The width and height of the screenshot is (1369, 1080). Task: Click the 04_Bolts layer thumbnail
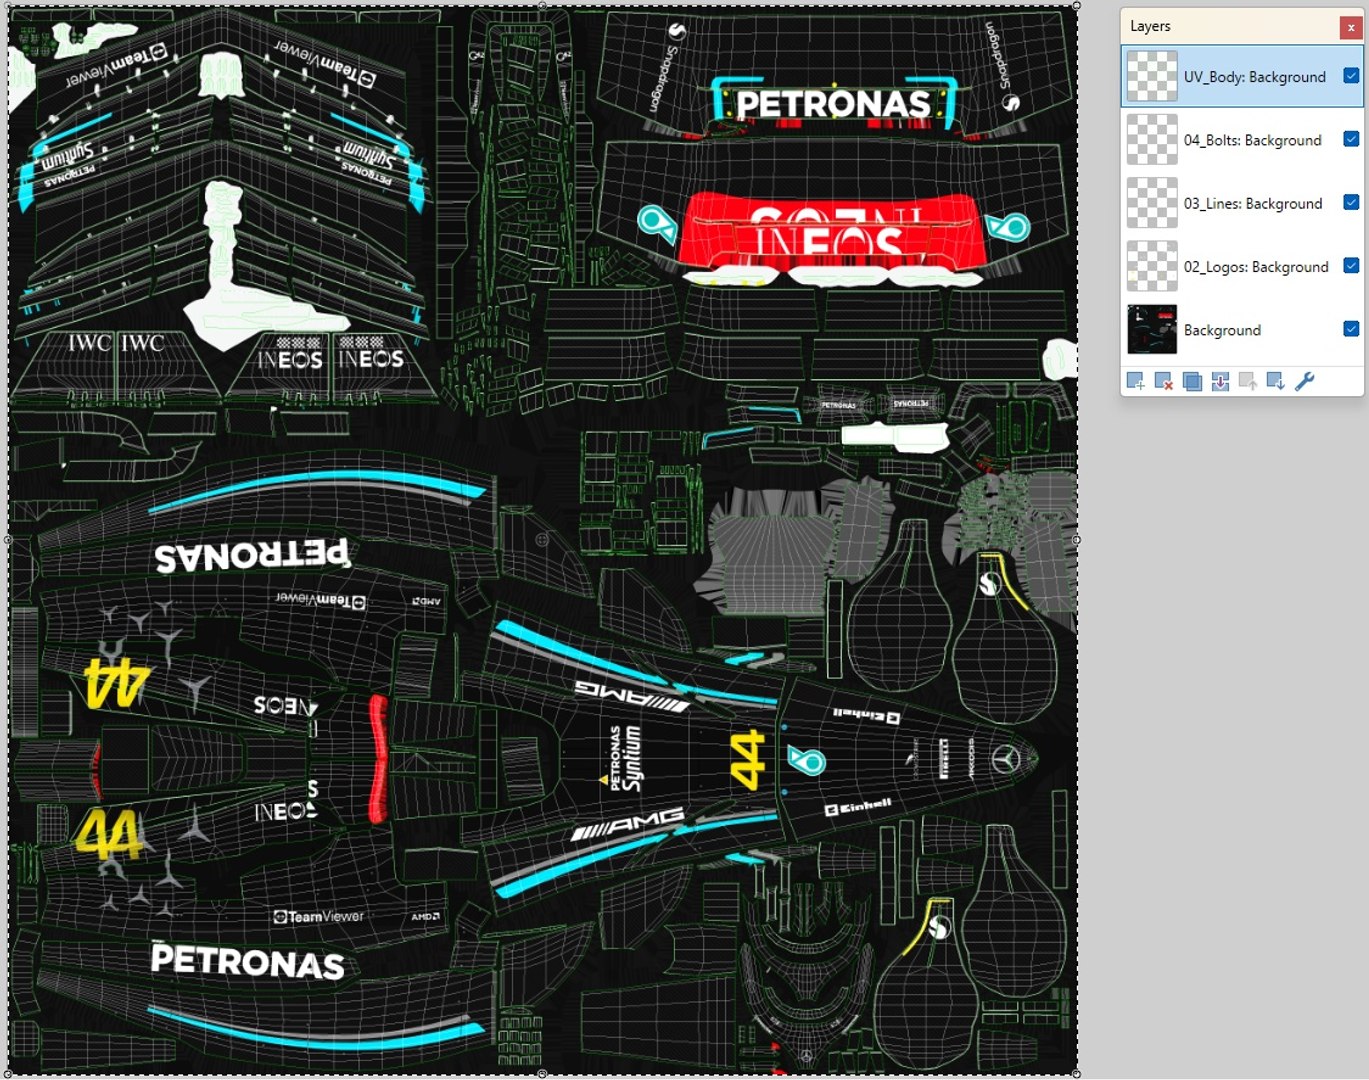tap(1152, 139)
